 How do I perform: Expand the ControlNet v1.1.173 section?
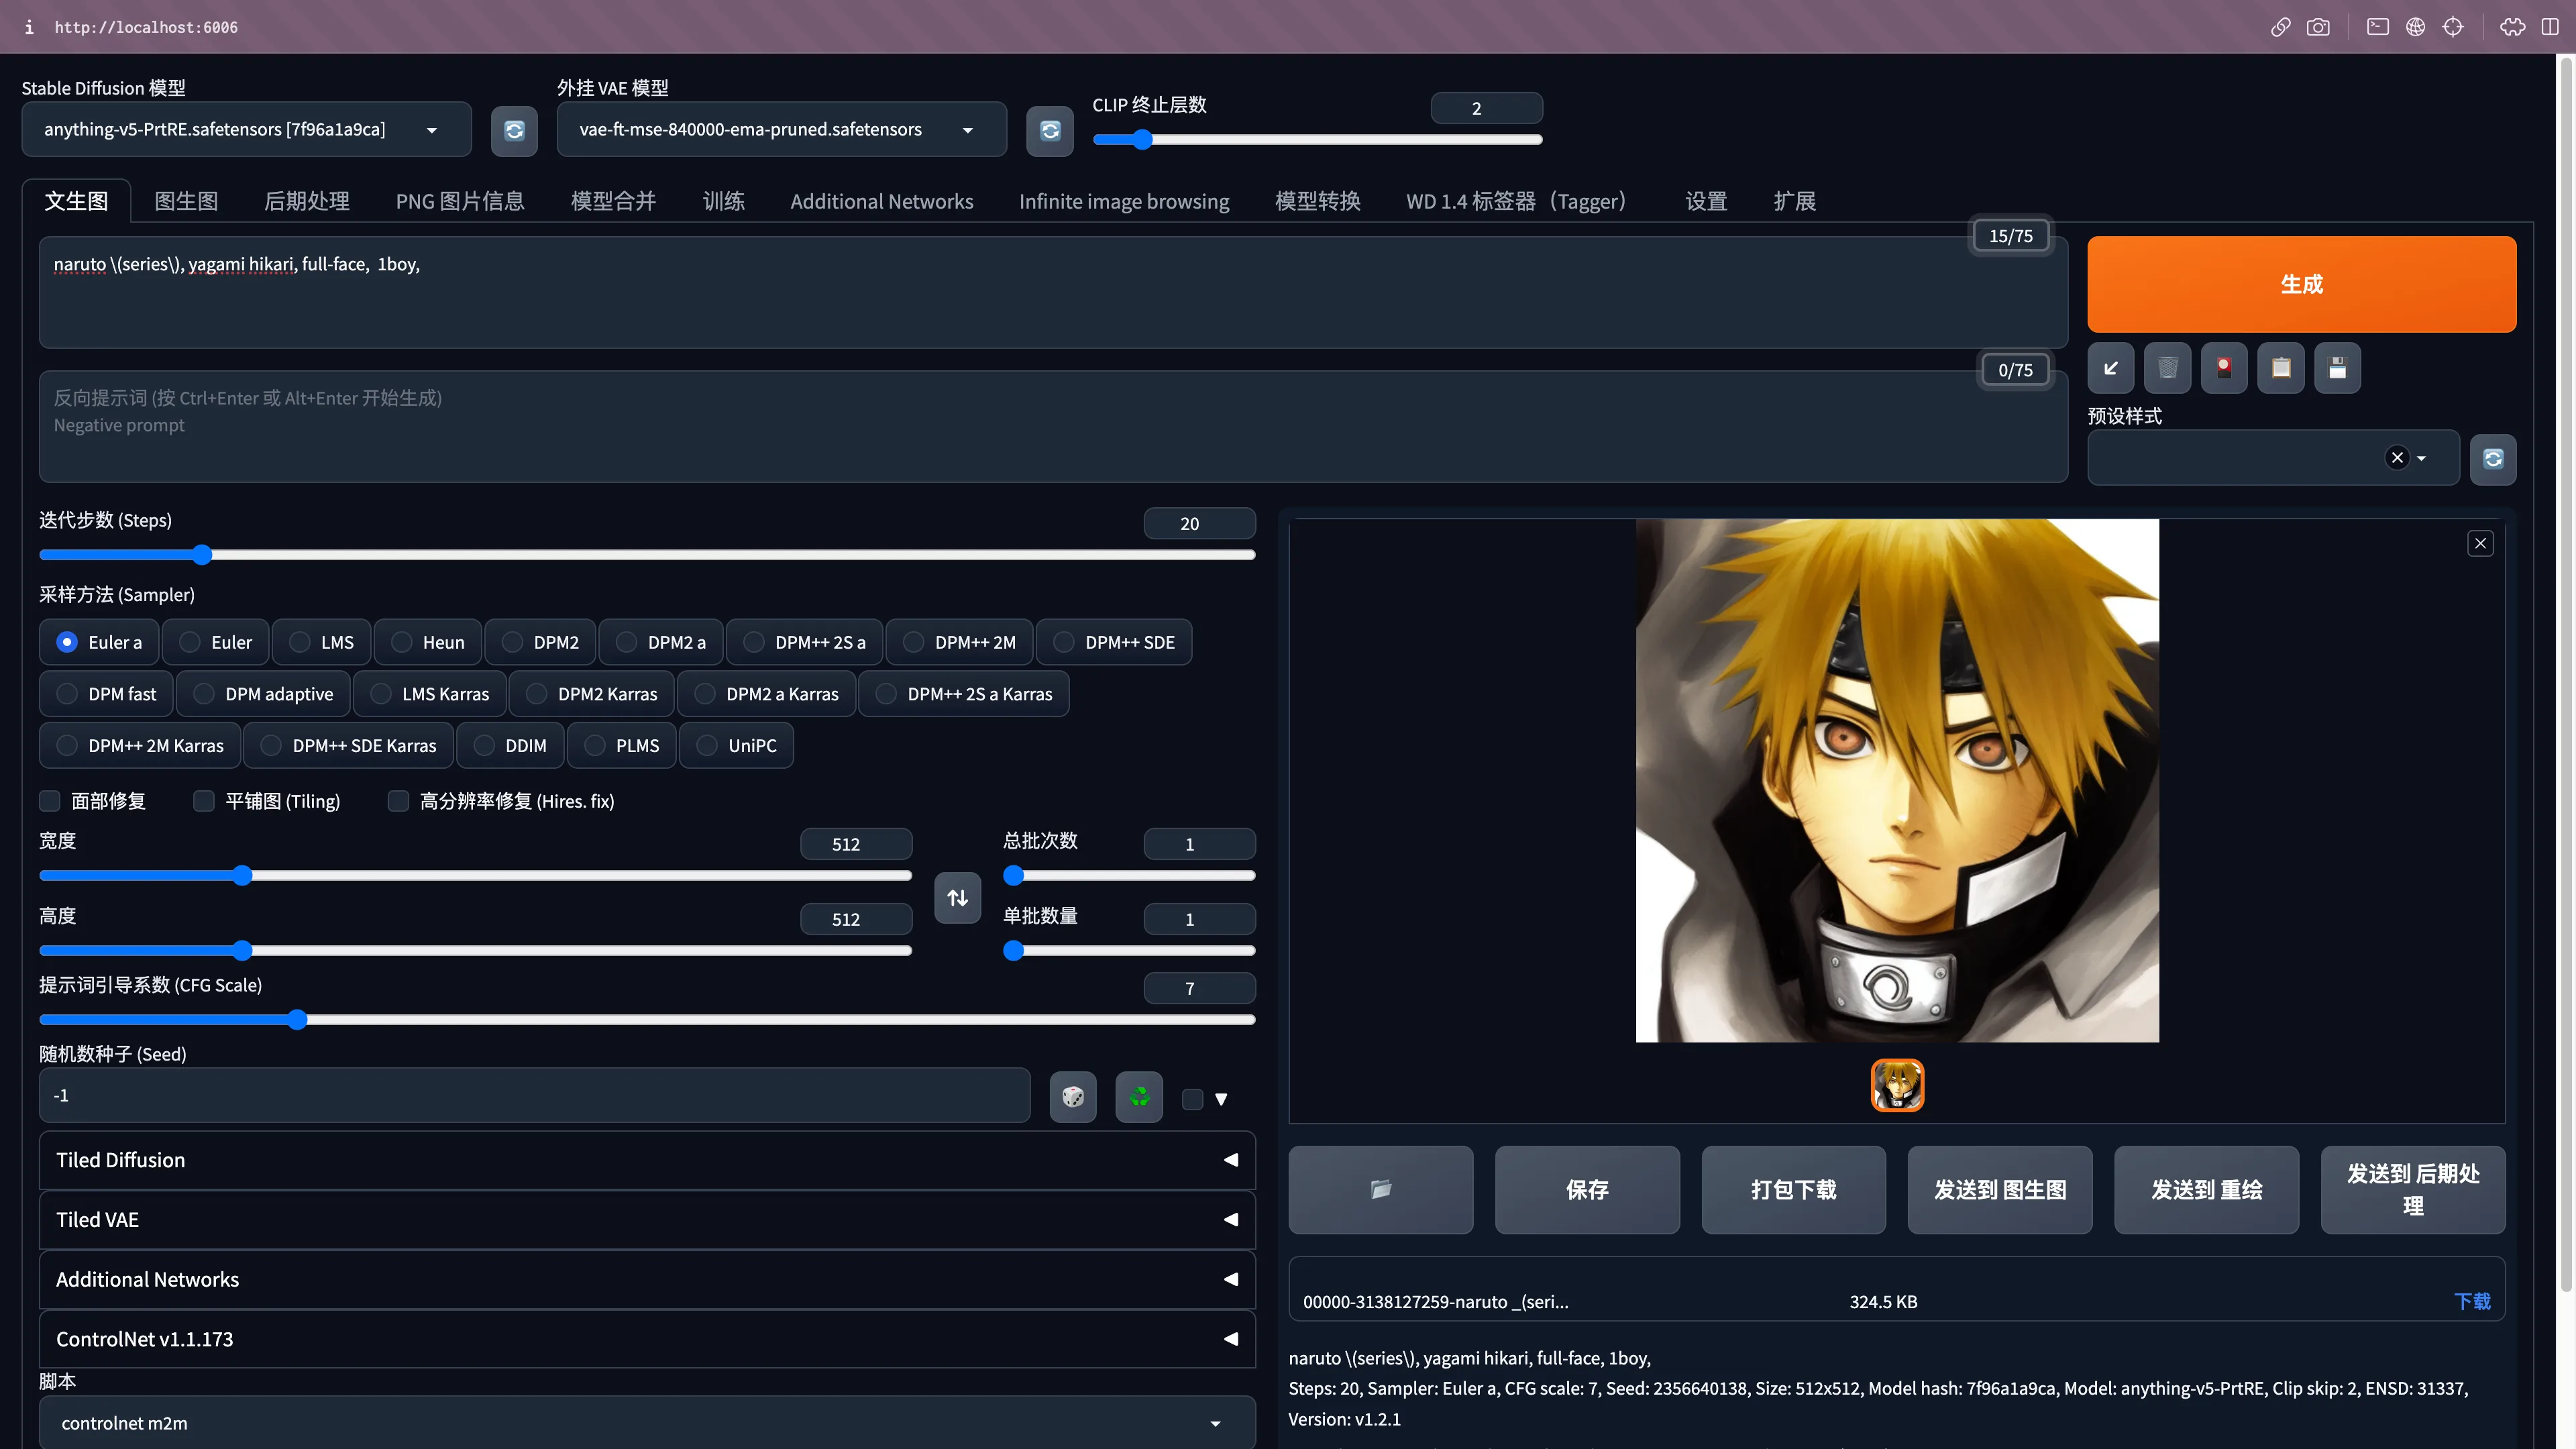pos(647,1339)
